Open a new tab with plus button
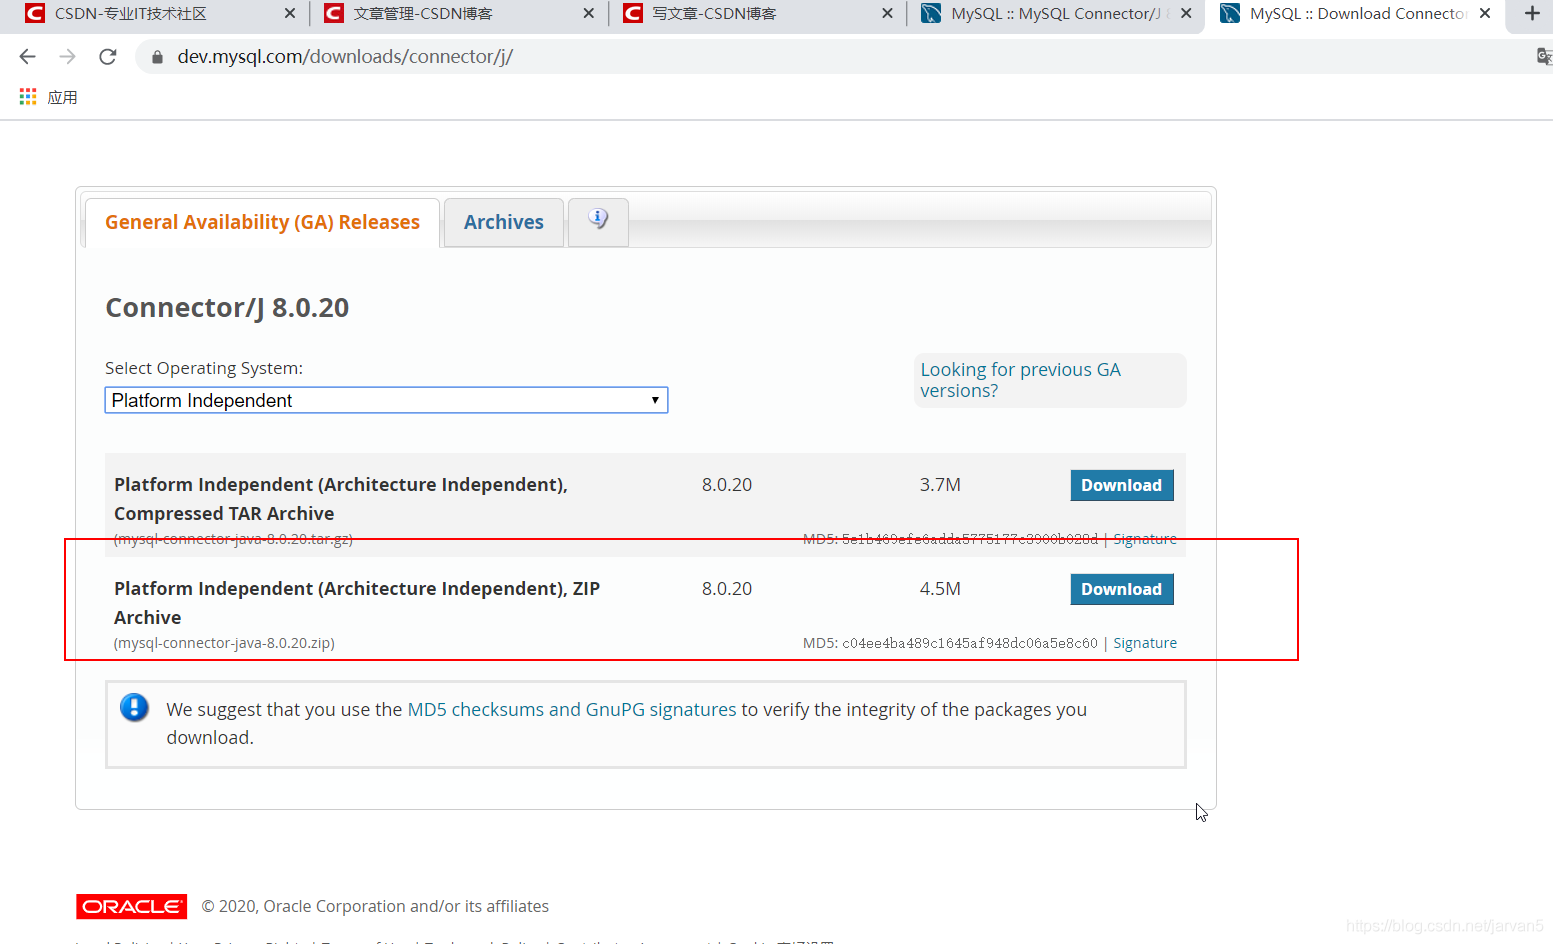 click(1532, 14)
